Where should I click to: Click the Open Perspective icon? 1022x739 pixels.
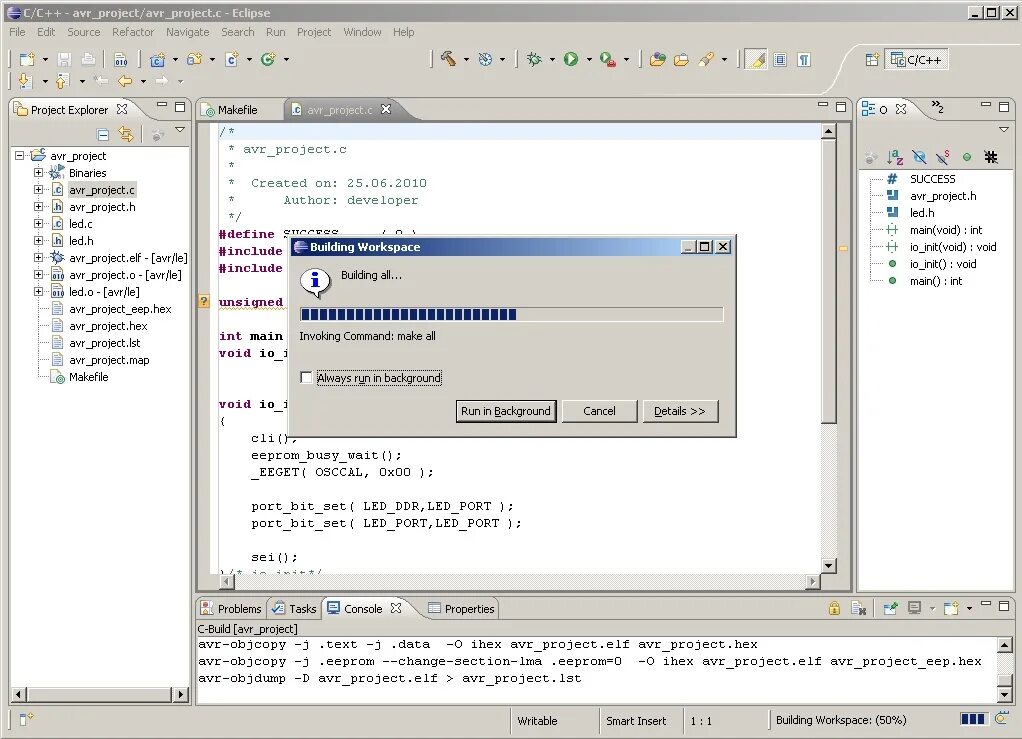[872, 60]
